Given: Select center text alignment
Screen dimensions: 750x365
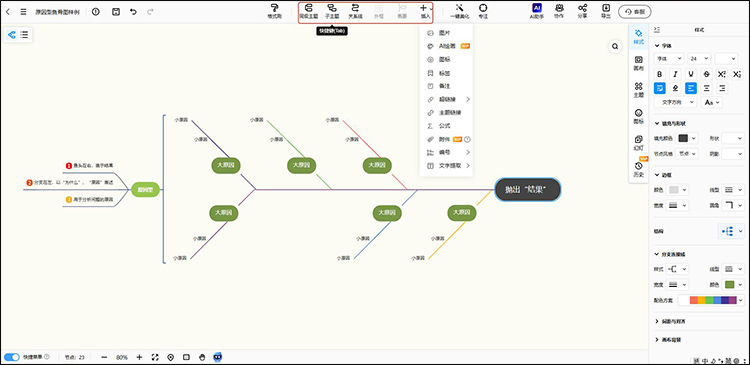Looking at the screenshot, I should tap(706, 88).
